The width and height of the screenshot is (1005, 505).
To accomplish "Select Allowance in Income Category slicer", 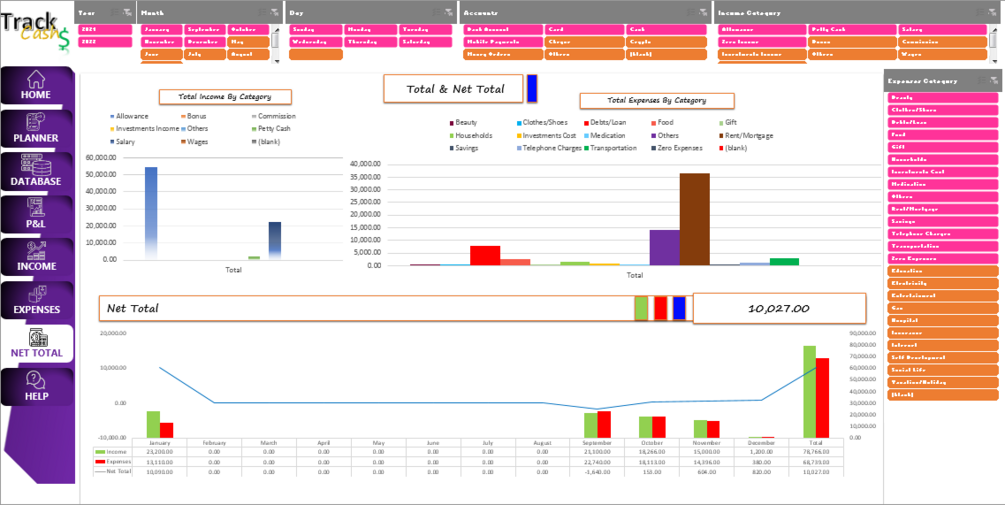I will [x=762, y=29].
